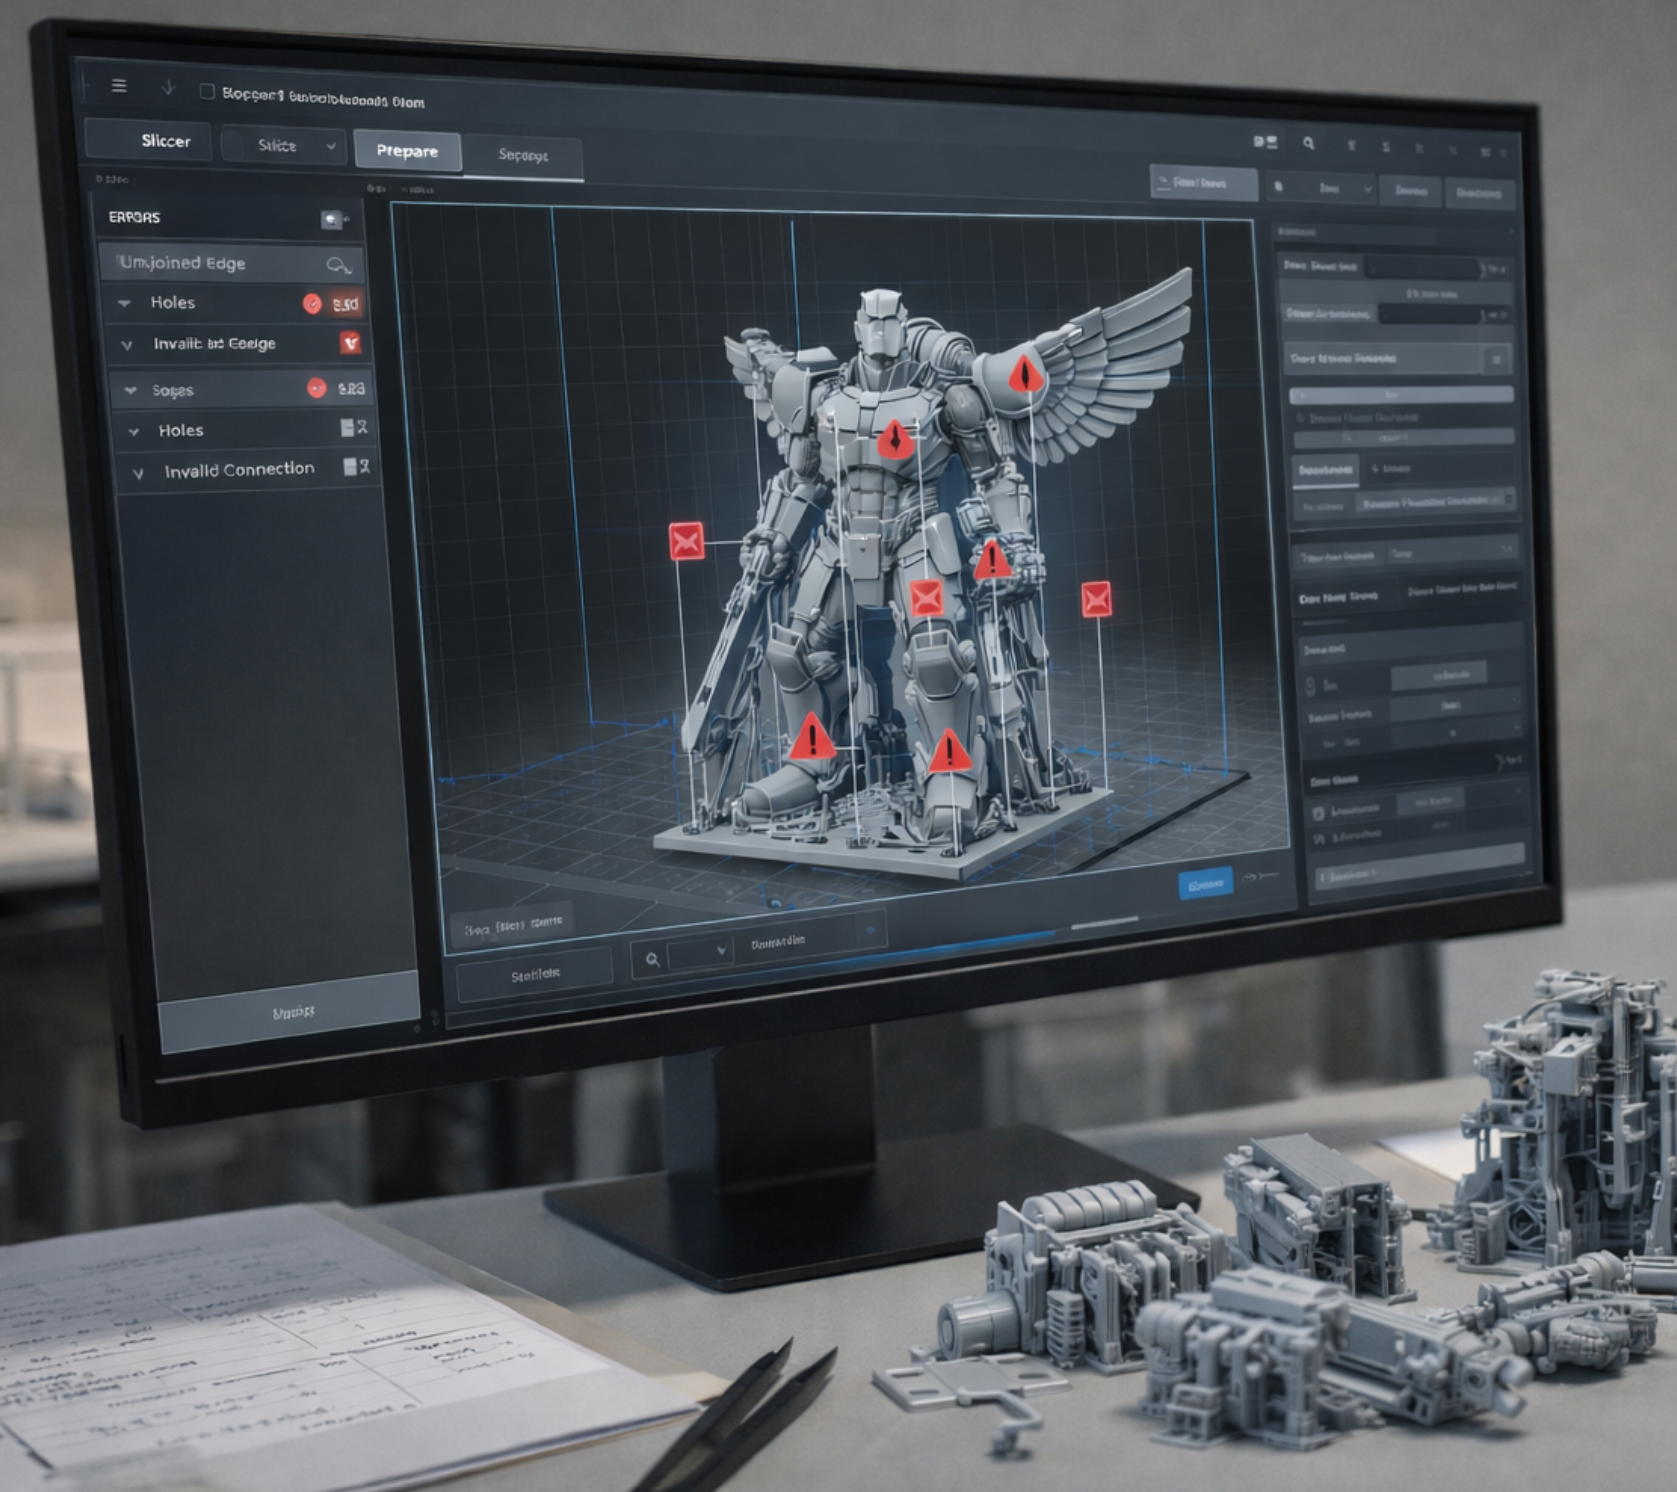Image resolution: width=1677 pixels, height=1492 pixels.
Task: Click the magnifier icon in bottom toolbar
Action: (653, 960)
